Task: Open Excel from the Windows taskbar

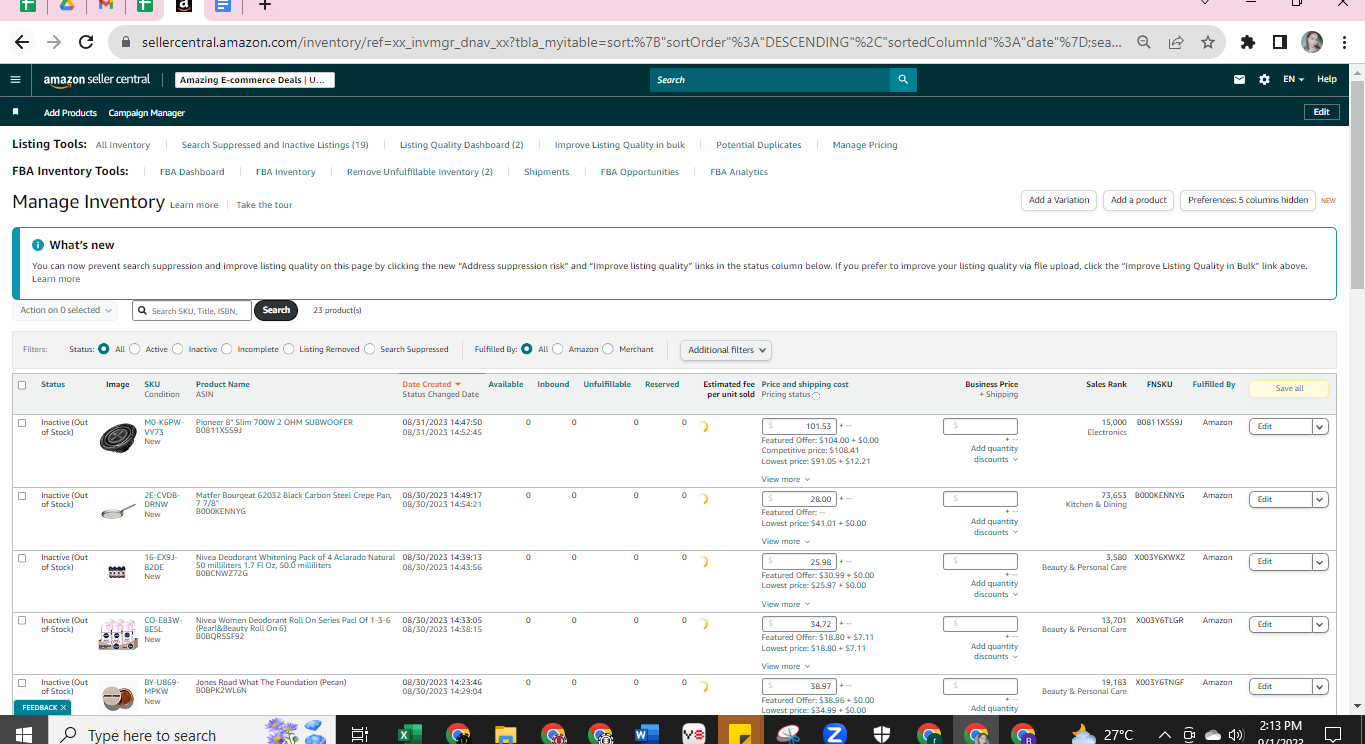Action: tap(408, 734)
